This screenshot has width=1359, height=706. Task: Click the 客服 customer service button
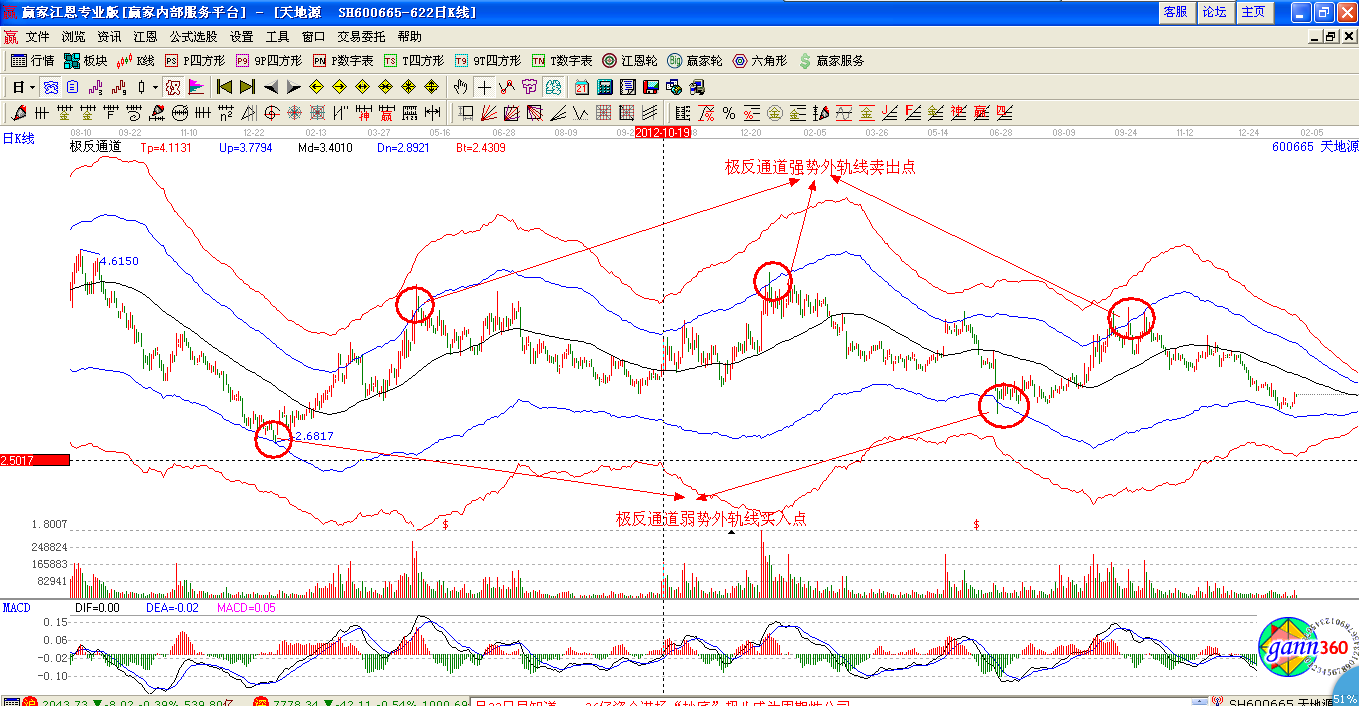pos(1175,12)
